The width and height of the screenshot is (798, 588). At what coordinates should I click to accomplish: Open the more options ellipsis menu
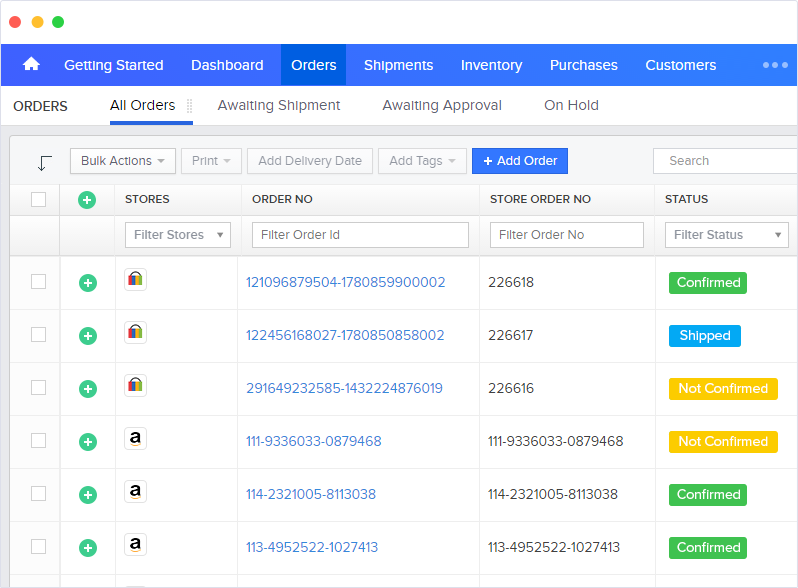[x=775, y=65]
